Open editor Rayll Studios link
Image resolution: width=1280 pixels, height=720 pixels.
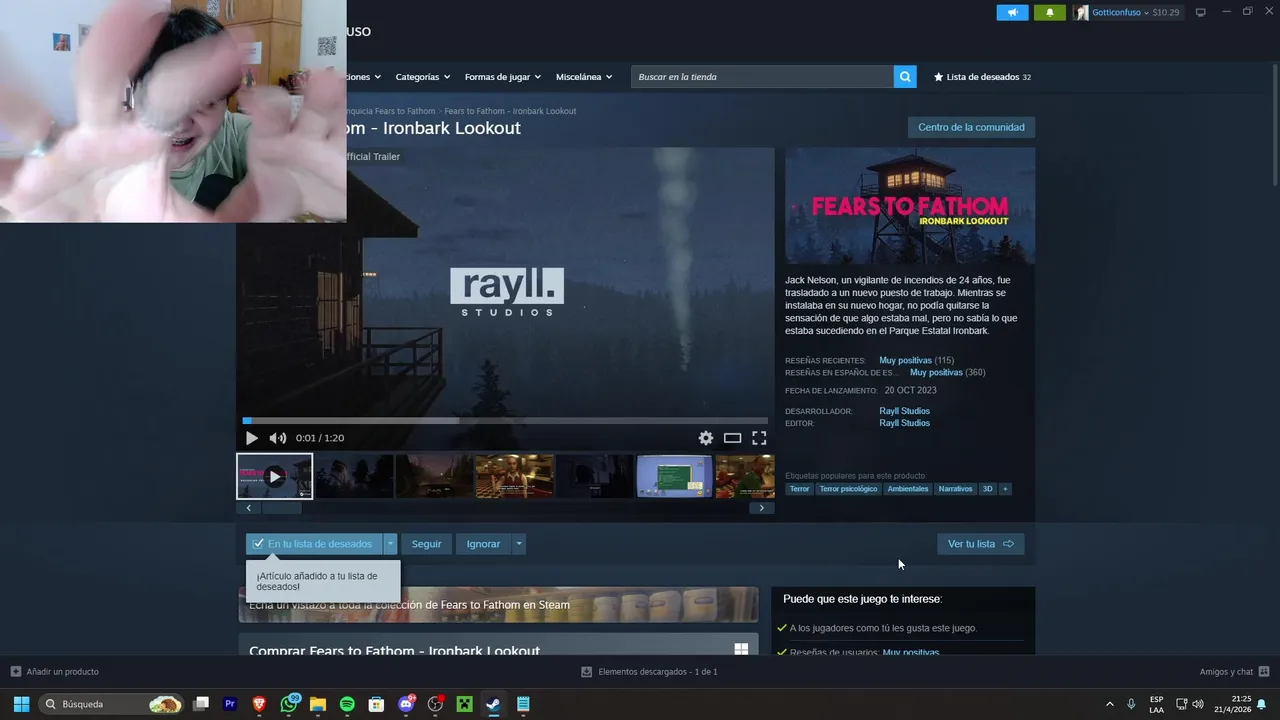(x=904, y=423)
